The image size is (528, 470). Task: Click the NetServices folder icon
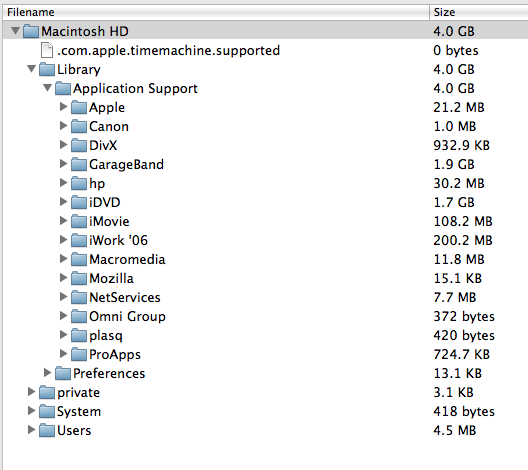(x=79, y=297)
